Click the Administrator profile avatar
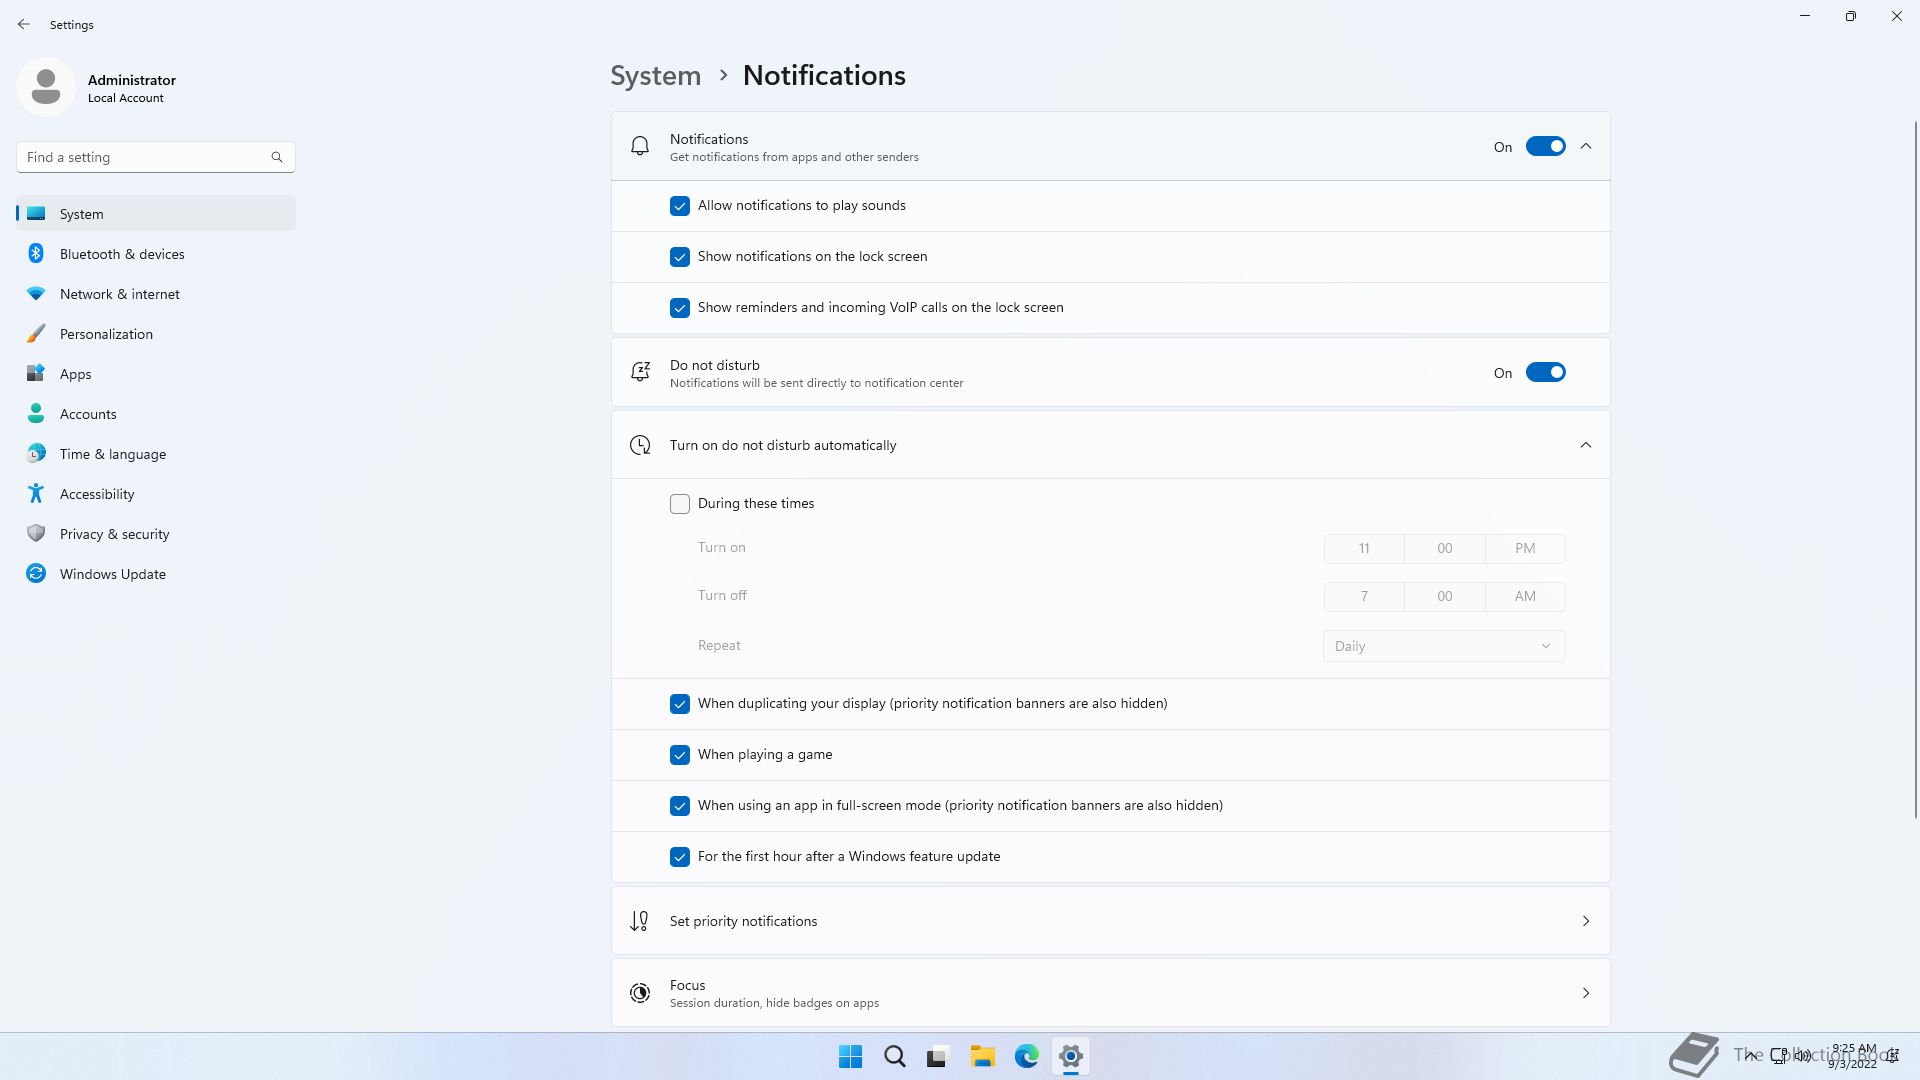This screenshot has height=1080, width=1920. [46, 87]
